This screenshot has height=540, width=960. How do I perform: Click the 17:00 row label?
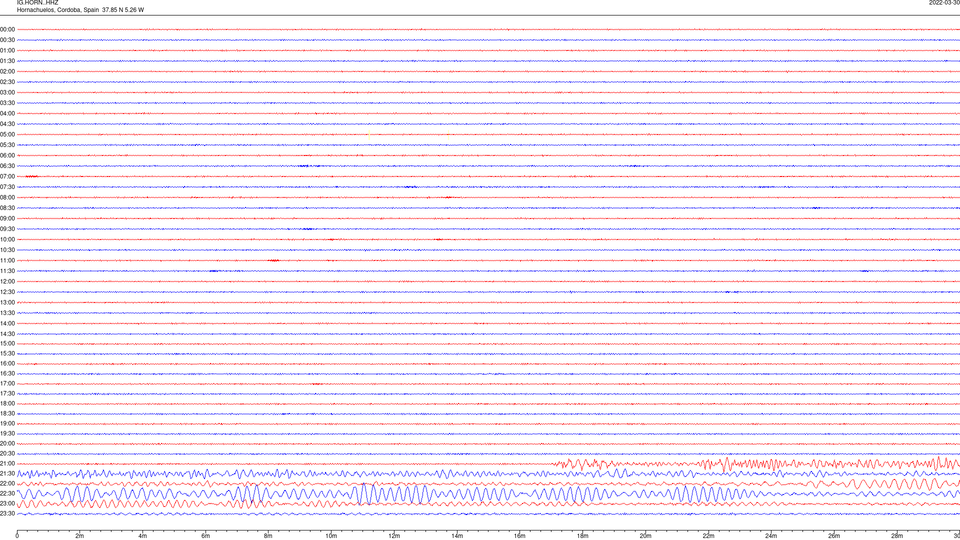pyautogui.click(x=7, y=384)
